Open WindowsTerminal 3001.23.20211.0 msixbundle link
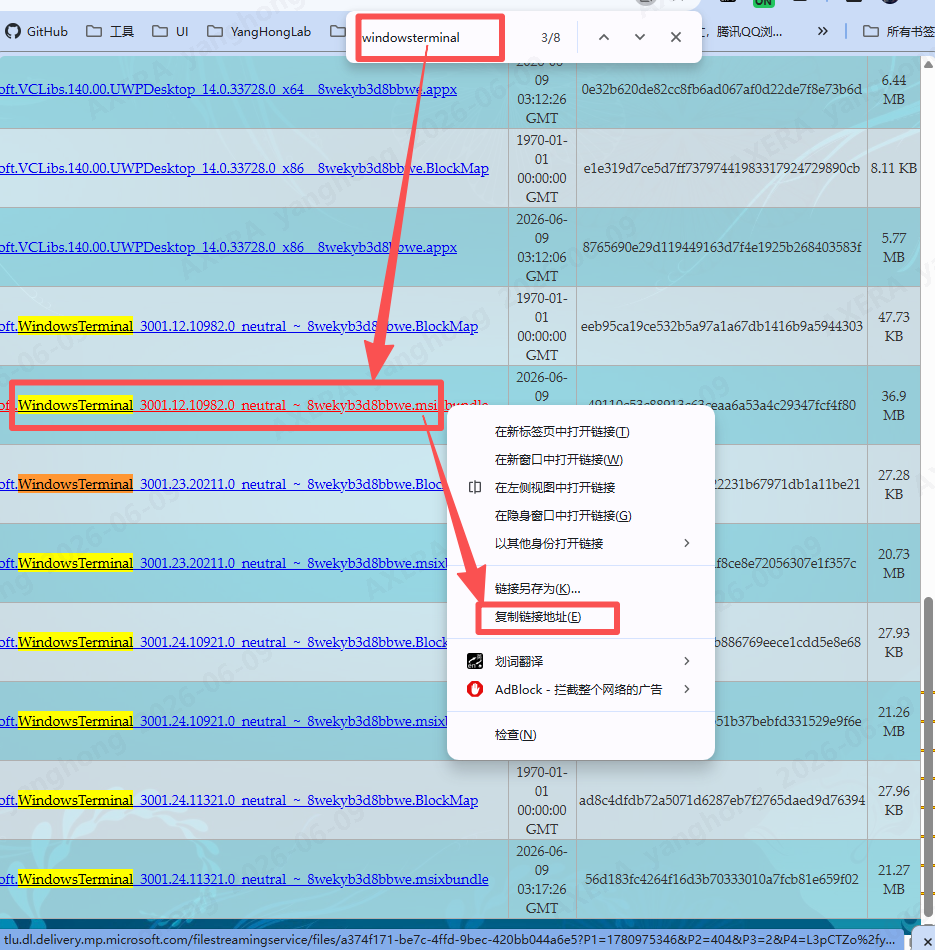The height and width of the screenshot is (950, 935). 223,563
